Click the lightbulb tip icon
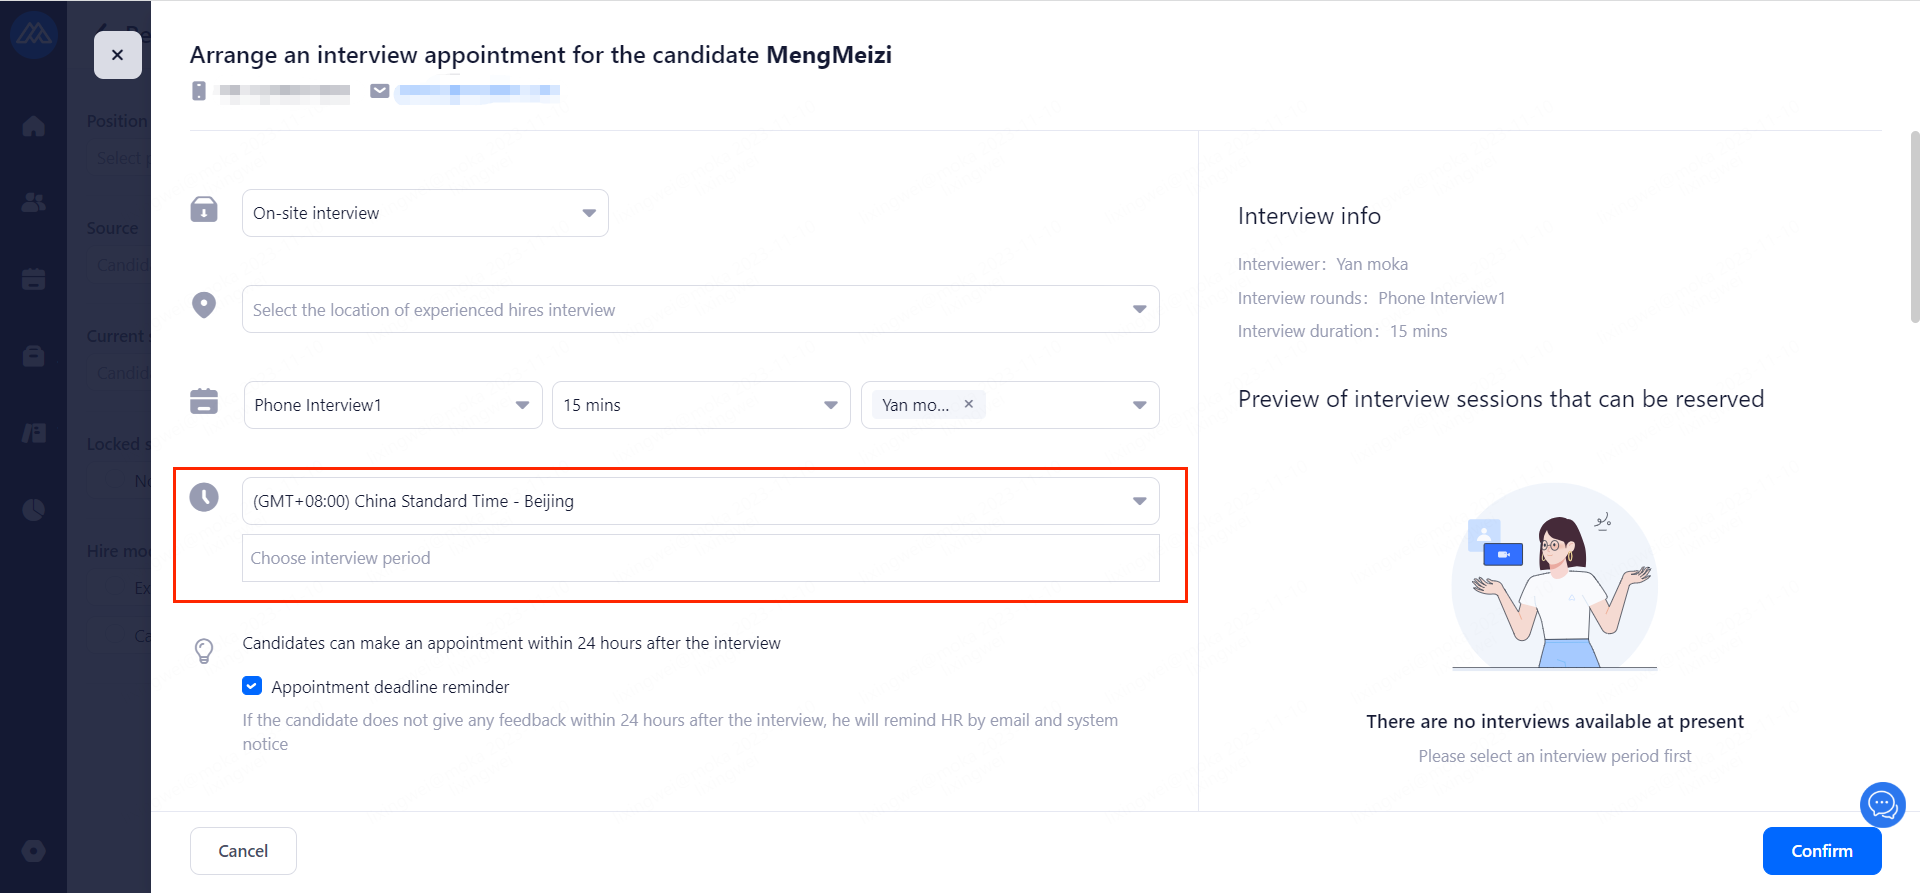The image size is (1920, 893). point(204,651)
